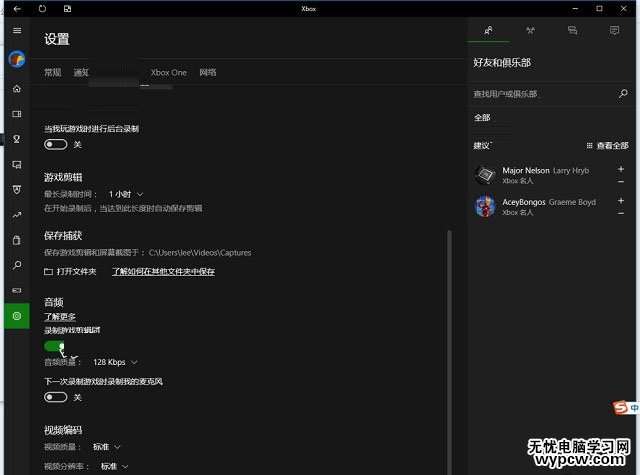This screenshot has height=475, width=640.
Task: Switch to the Parties tab icon
Action: coord(530,30)
